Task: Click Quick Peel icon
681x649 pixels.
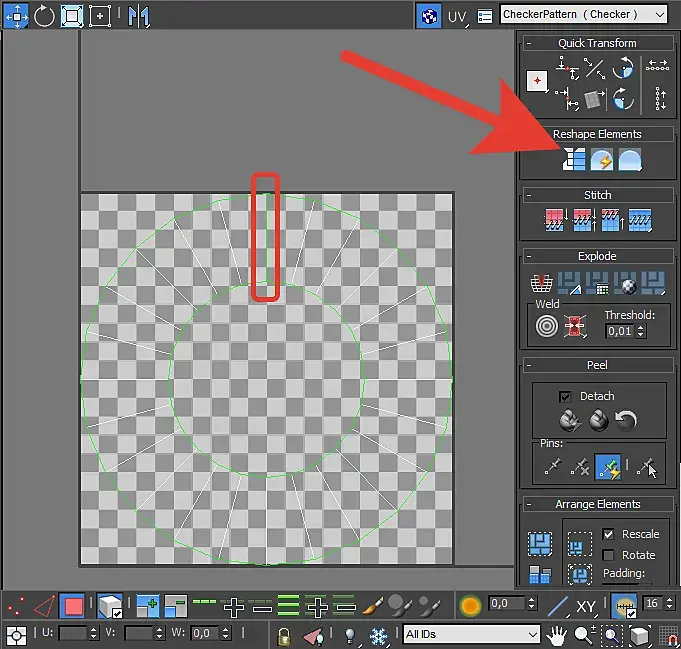Action: coord(569,421)
